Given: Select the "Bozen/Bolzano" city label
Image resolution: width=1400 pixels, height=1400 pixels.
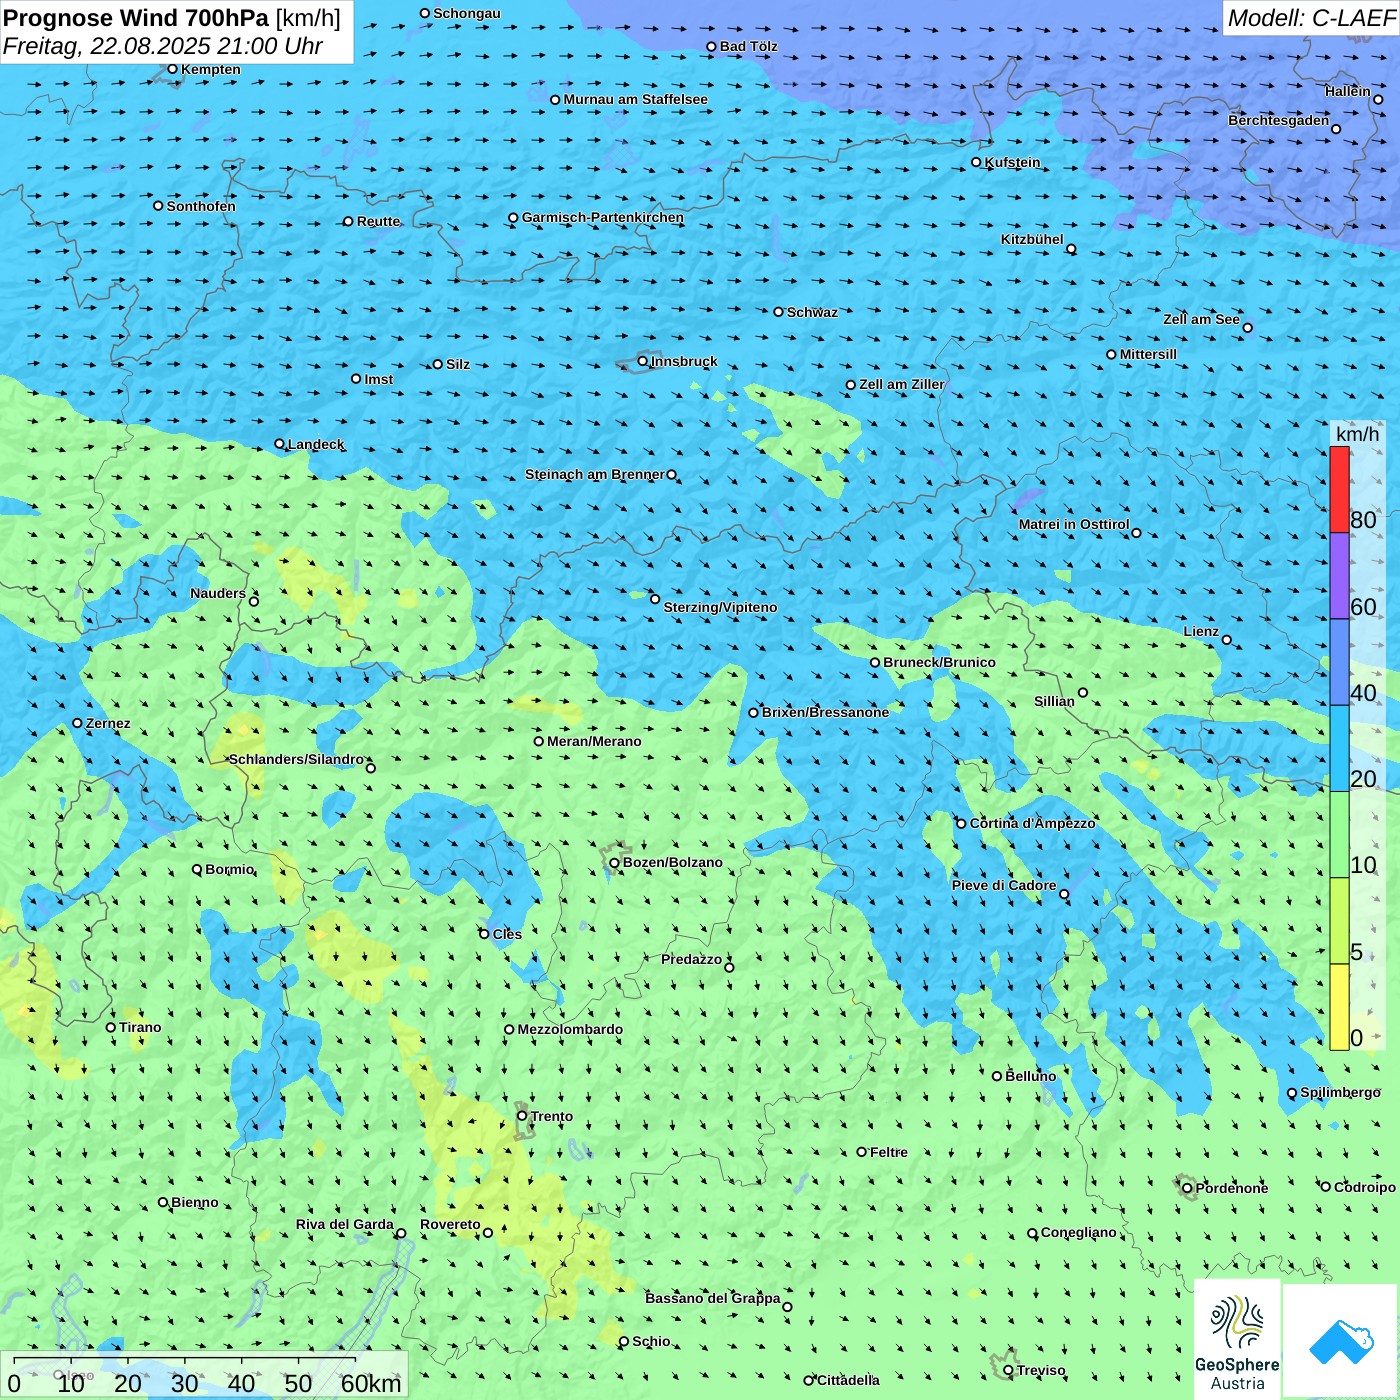Looking at the screenshot, I should click(x=672, y=862).
